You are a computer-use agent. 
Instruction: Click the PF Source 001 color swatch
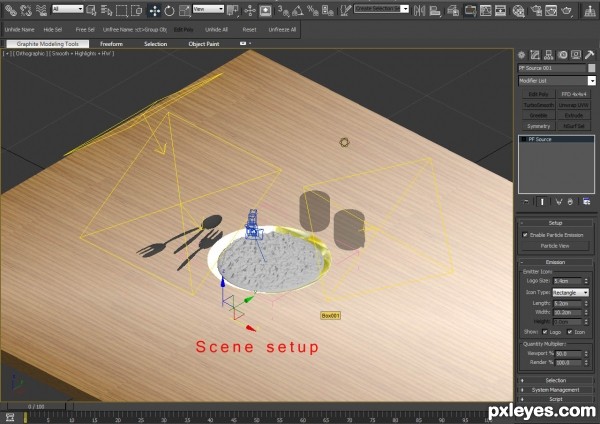[x=592, y=68]
